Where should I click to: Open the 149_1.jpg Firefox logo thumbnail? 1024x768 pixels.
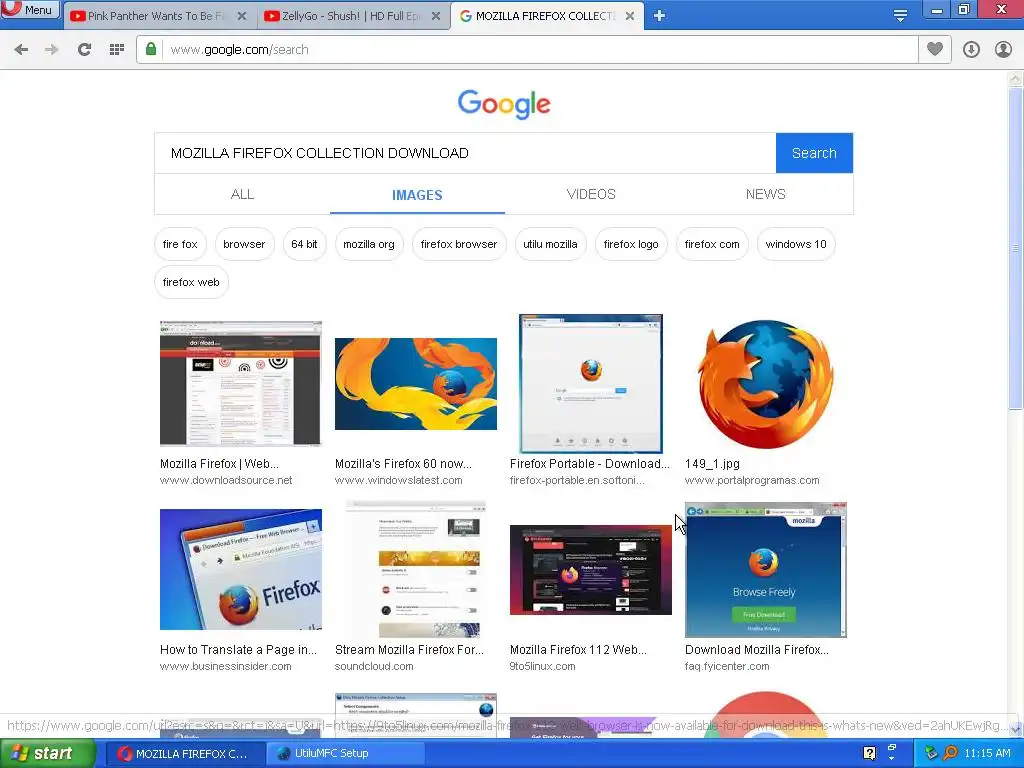765,383
